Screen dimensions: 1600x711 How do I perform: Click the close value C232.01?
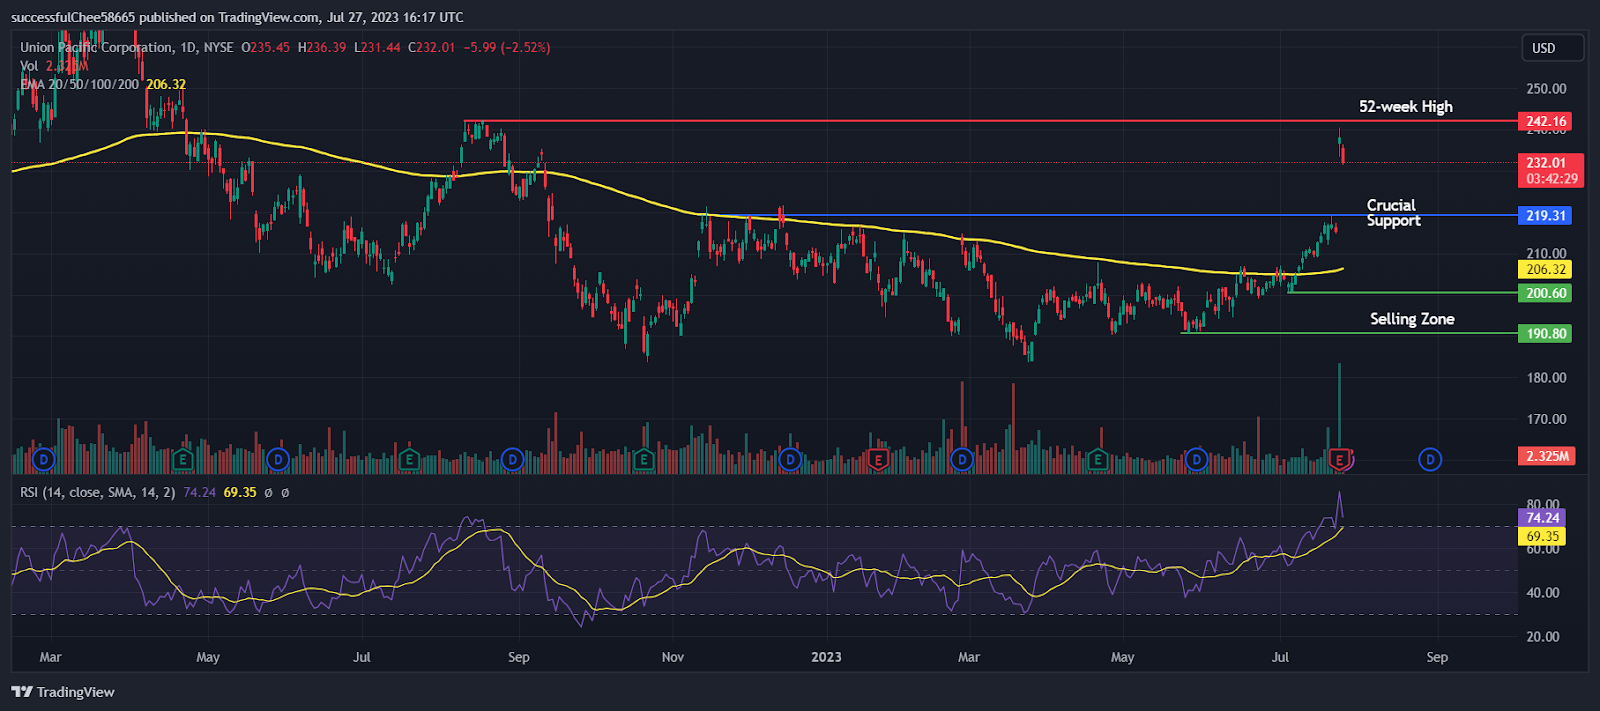(431, 47)
